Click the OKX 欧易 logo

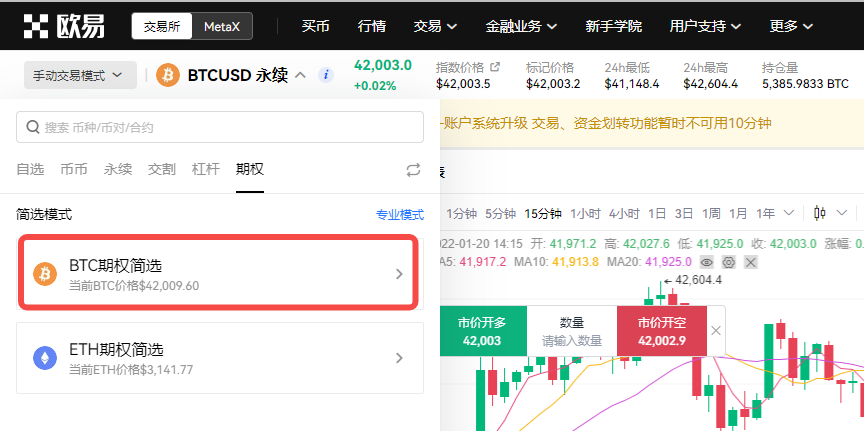click(x=63, y=26)
